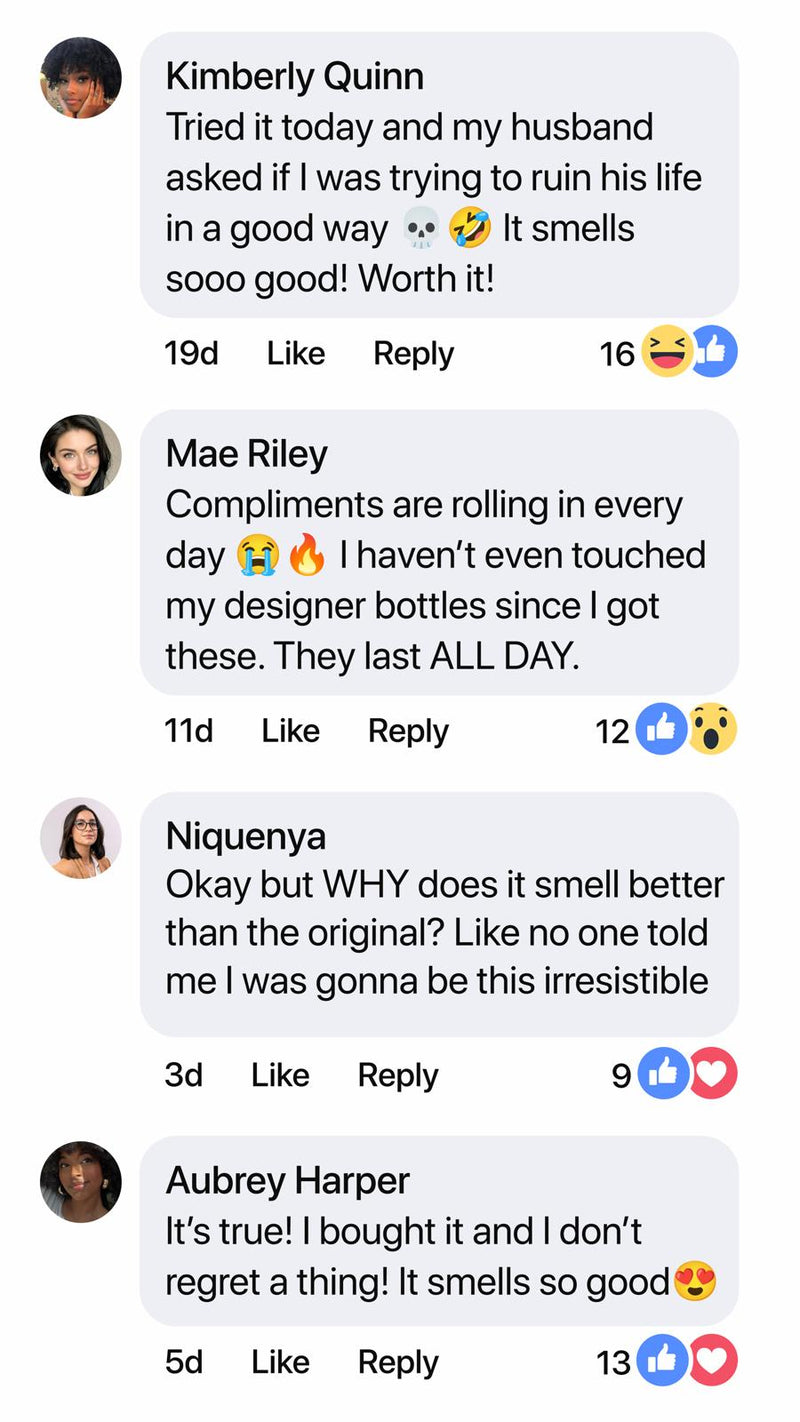Click the thumbs-up reaction on Kimberly Quinn's comment
This screenshot has height=1422, width=800.
[x=714, y=352]
